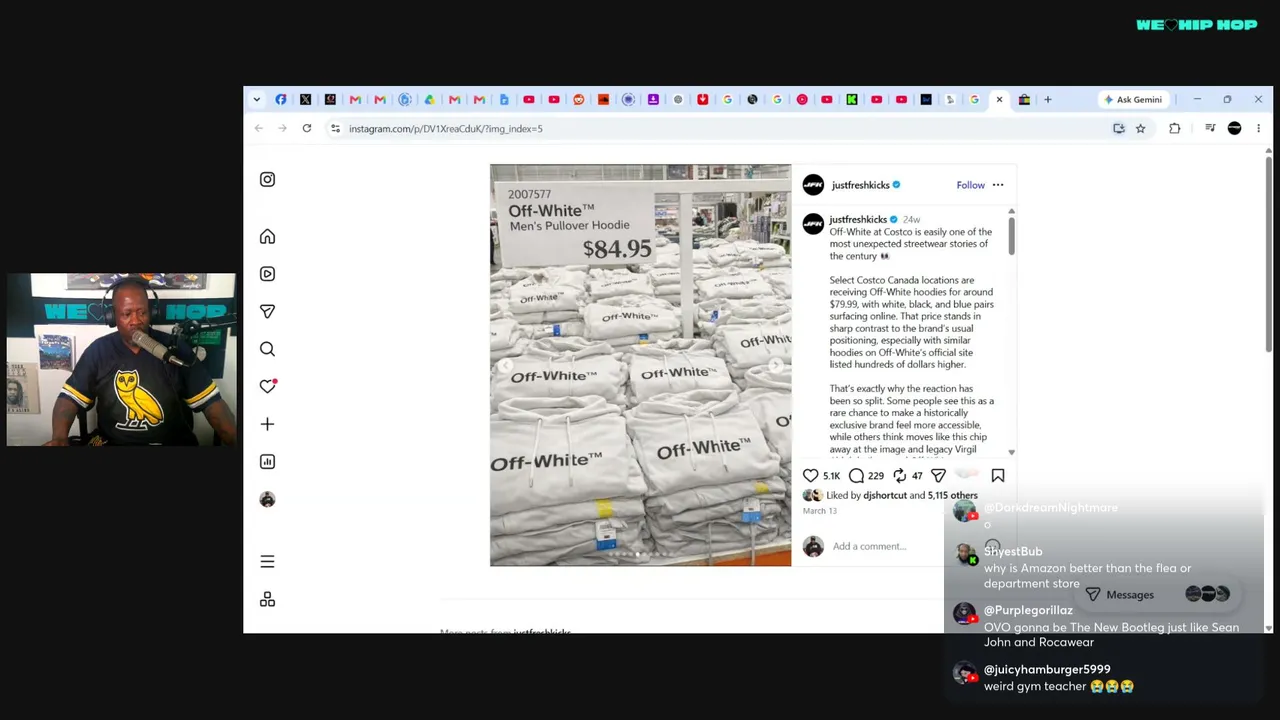Viewport: 1280px width, 720px height.
Task: Switch to the green K icon tab
Action: [852, 100]
